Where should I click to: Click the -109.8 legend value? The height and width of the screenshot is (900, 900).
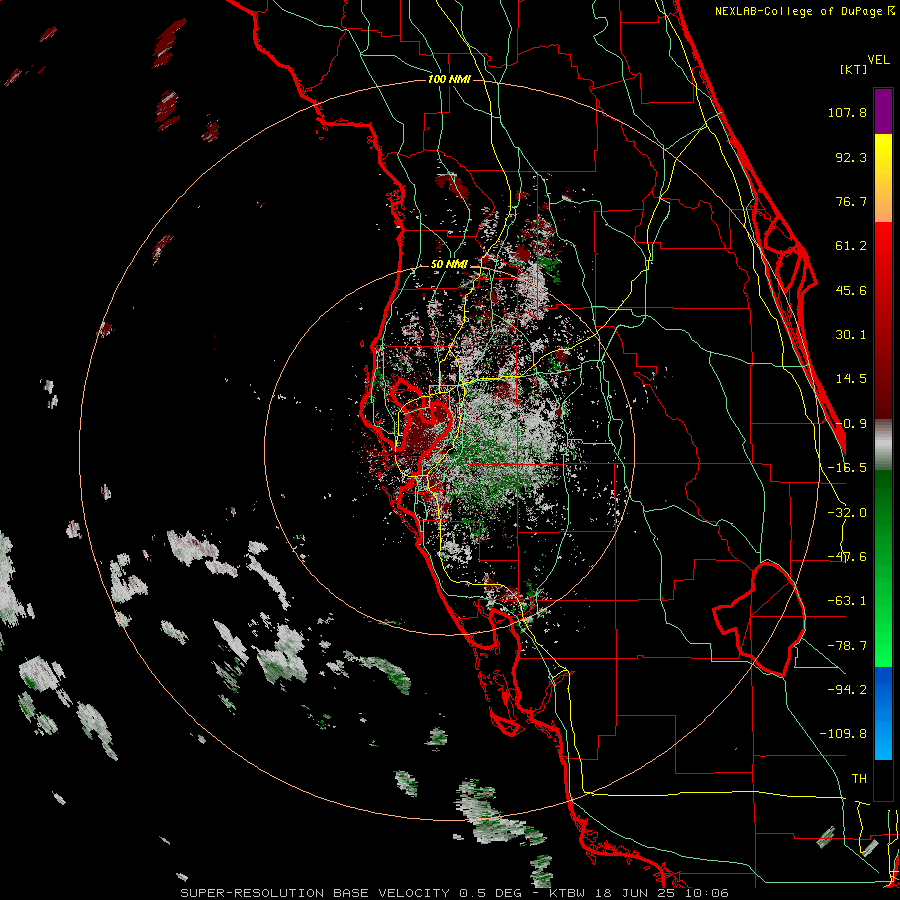pyautogui.click(x=844, y=734)
